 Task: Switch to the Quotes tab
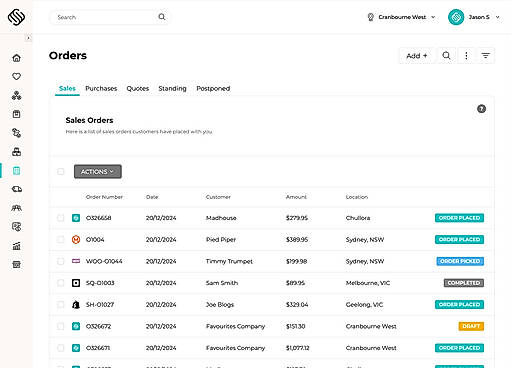click(x=138, y=88)
